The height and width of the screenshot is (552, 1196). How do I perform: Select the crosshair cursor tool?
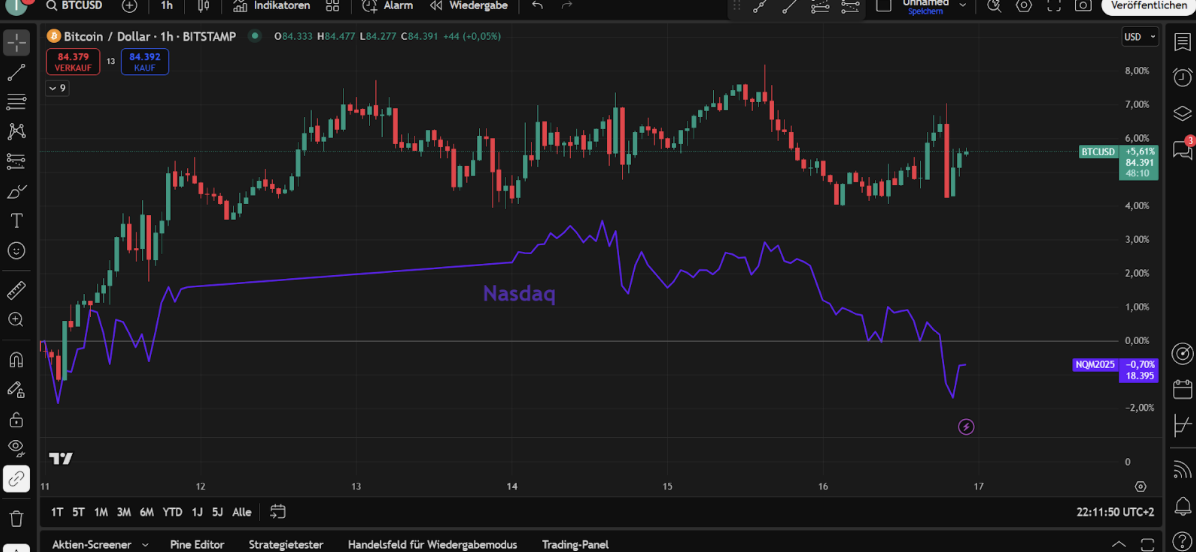coord(16,43)
